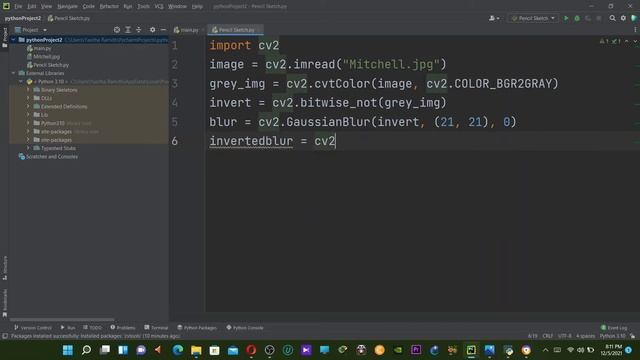Open the Run menu
Image resolution: width=640 pixels, height=360 pixels.
[x=127, y=7]
